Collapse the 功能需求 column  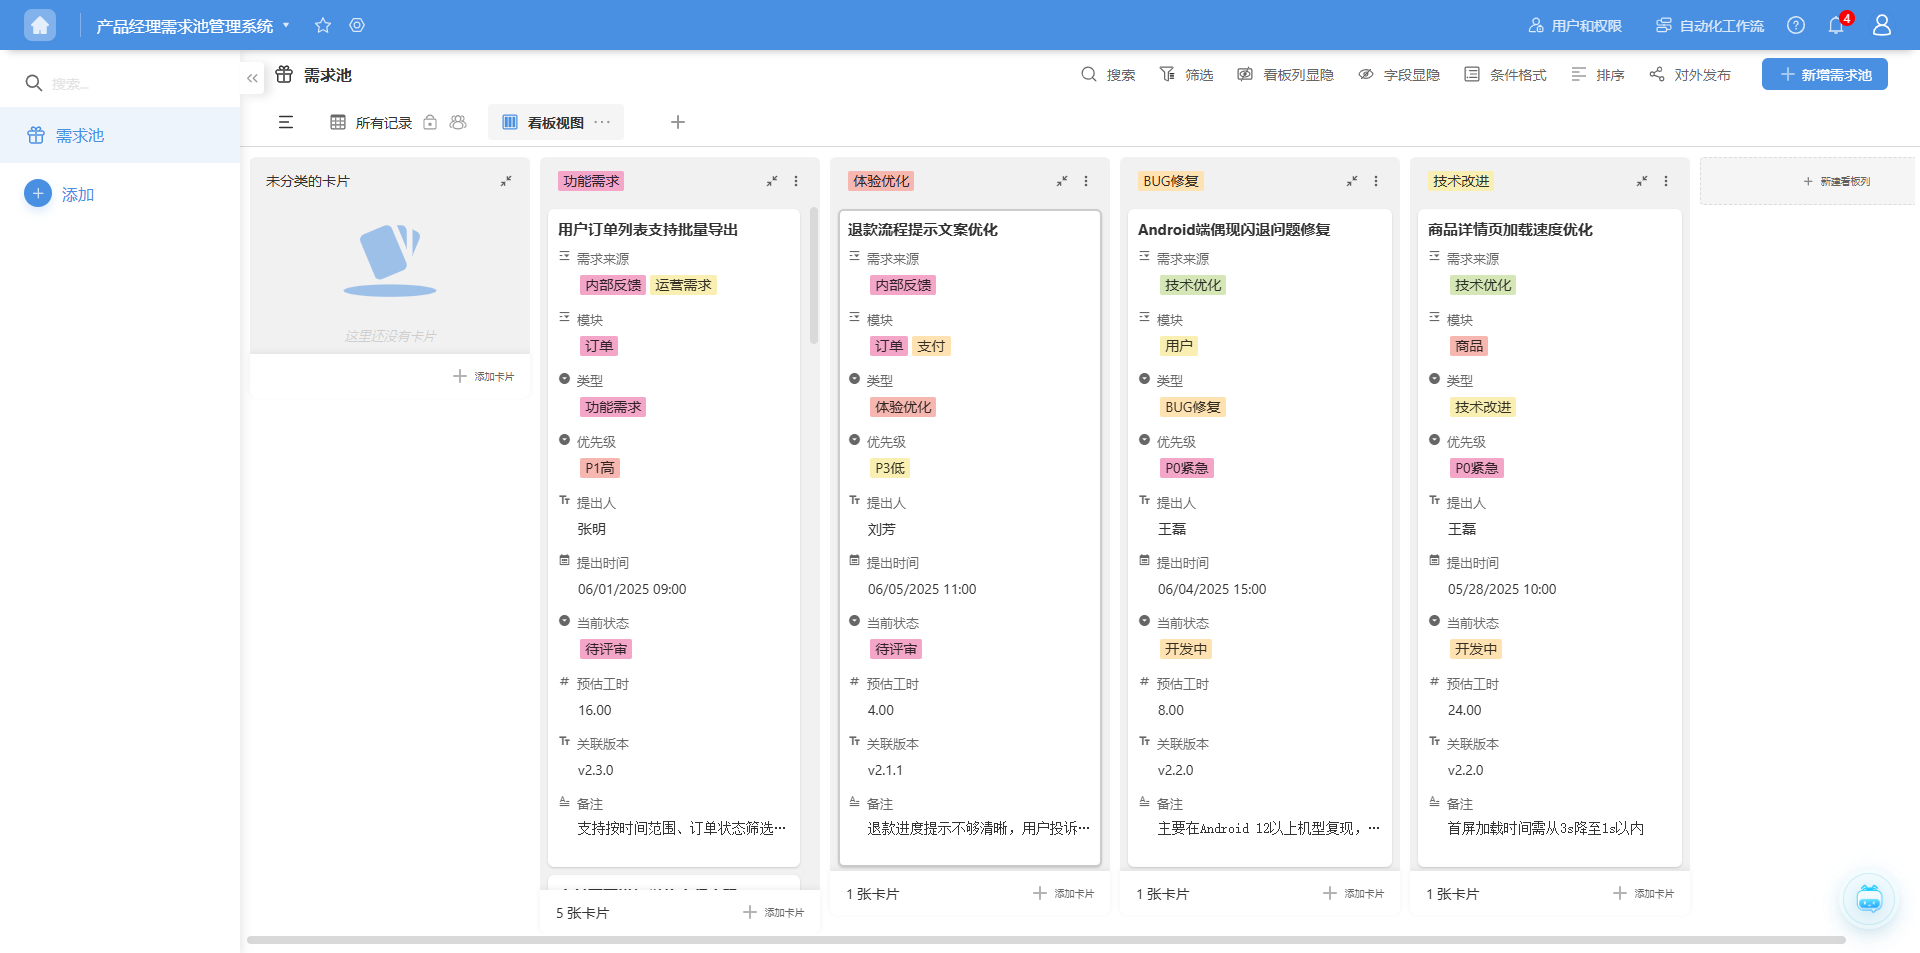[x=772, y=181]
